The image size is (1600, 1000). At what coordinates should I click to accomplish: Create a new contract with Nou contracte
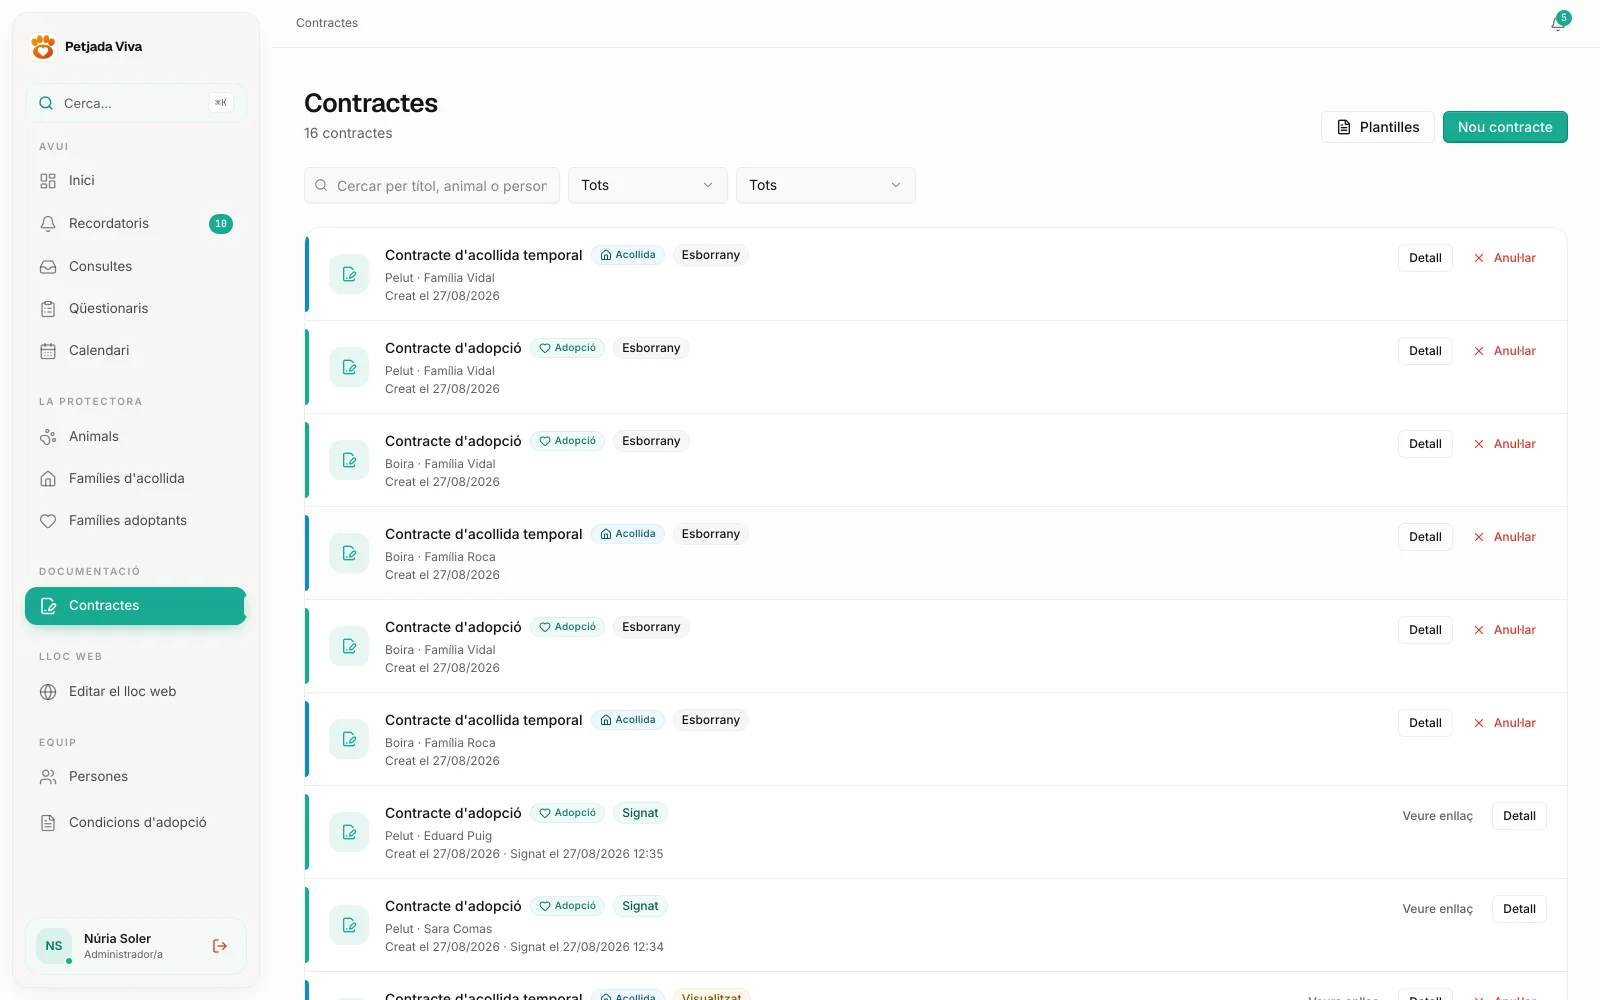pos(1505,127)
